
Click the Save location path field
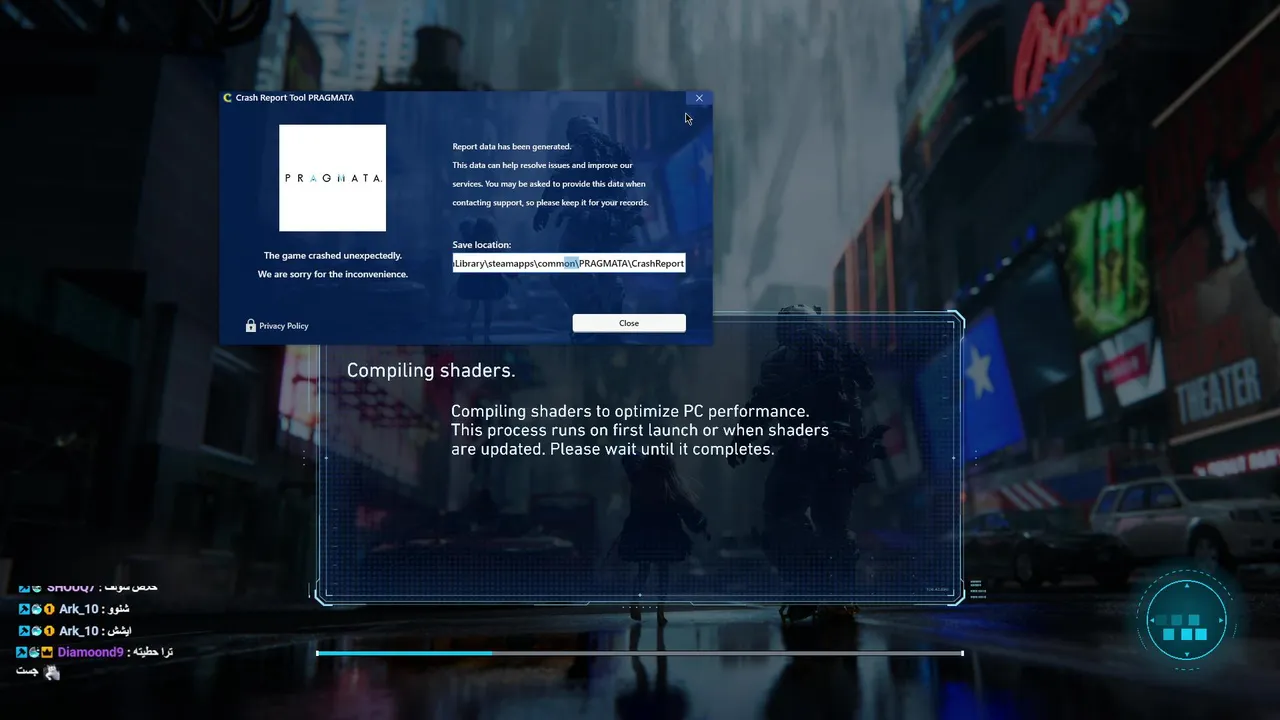point(569,263)
